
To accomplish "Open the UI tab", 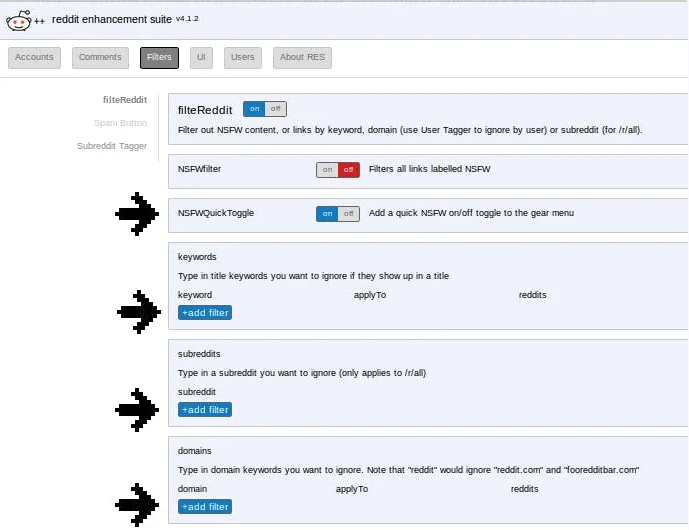I will point(203,58).
